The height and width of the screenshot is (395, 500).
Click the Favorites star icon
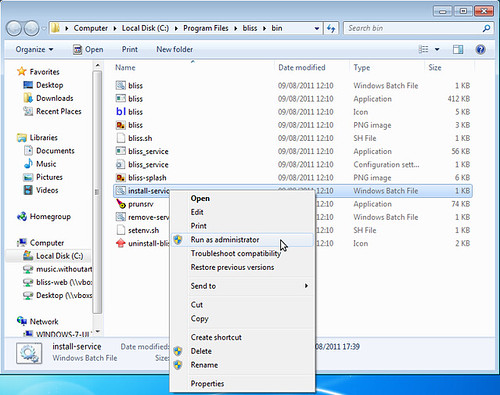(x=22, y=71)
